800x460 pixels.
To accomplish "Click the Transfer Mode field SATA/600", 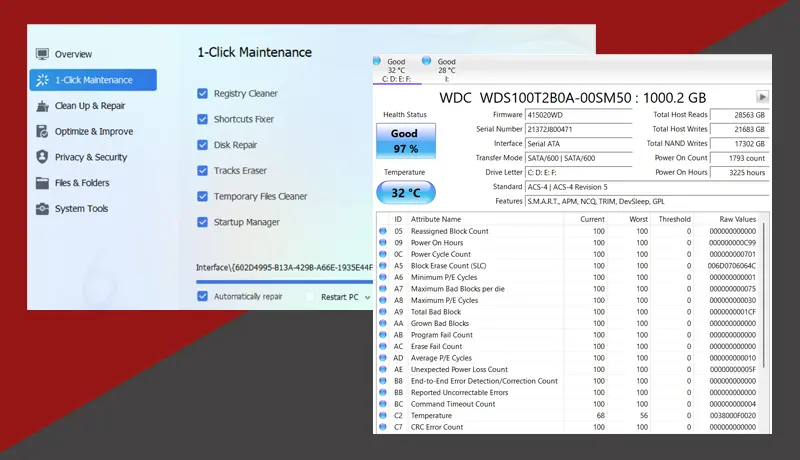I will click(579, 158).
